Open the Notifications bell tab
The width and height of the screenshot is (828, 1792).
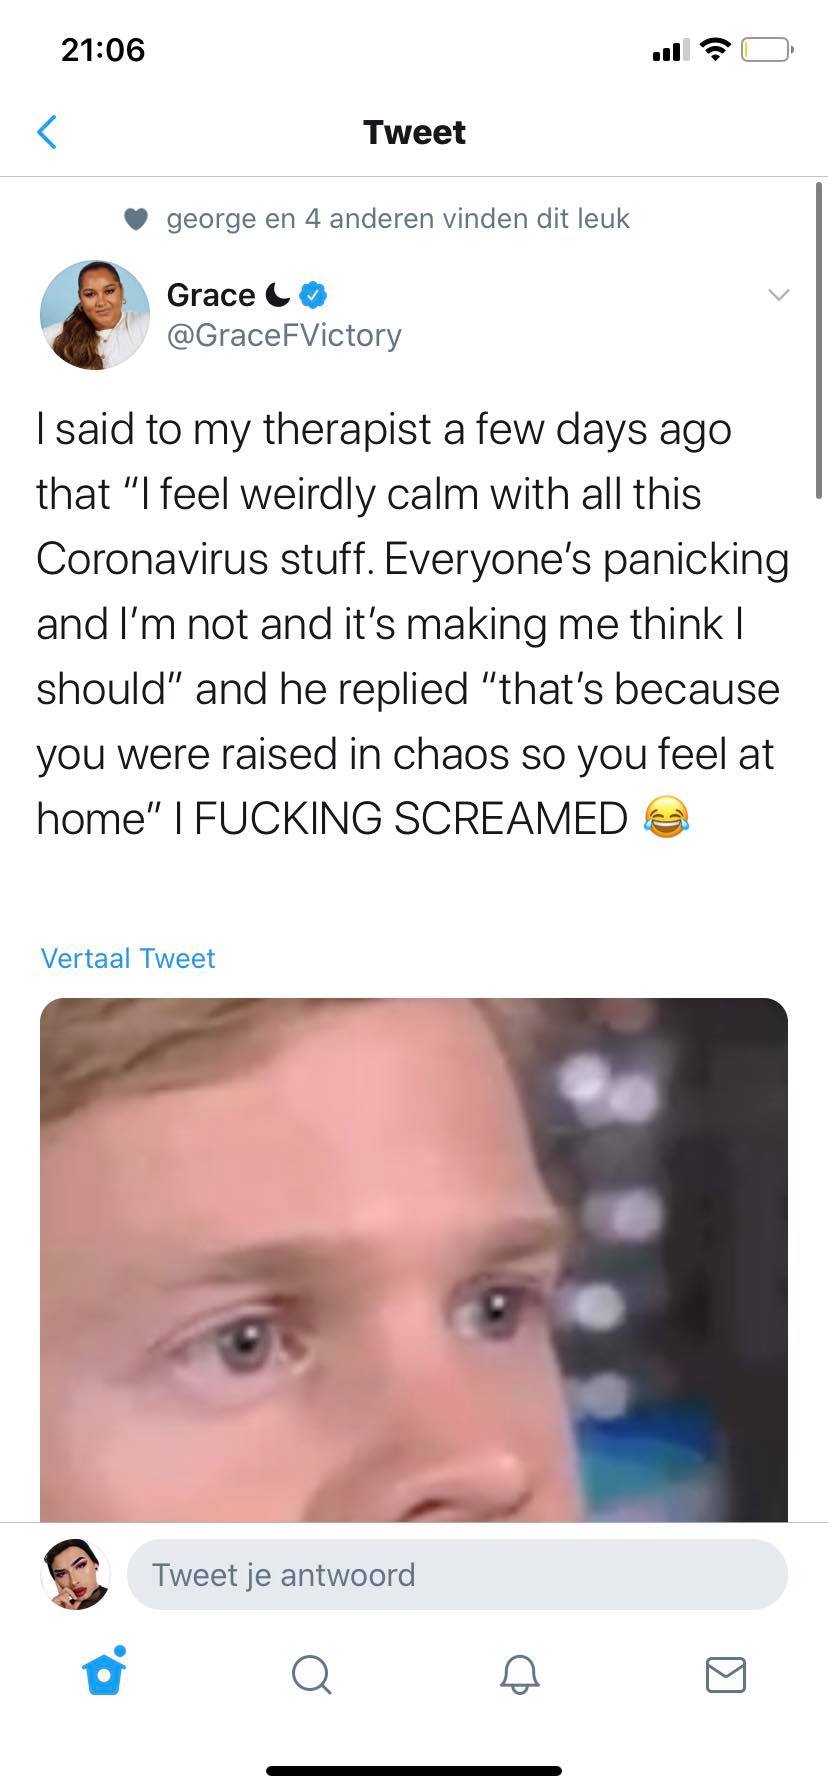point(519,1674)
